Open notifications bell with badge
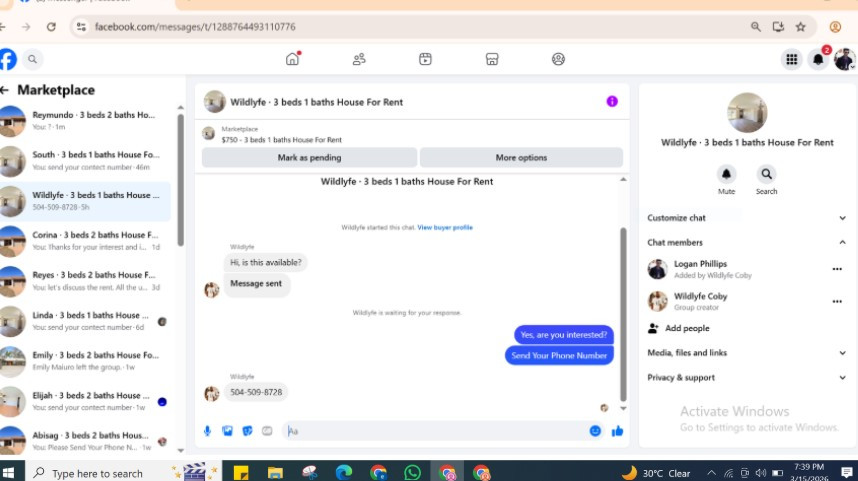Viewport: 858px width, 481px height. click(x=819, y=59)
